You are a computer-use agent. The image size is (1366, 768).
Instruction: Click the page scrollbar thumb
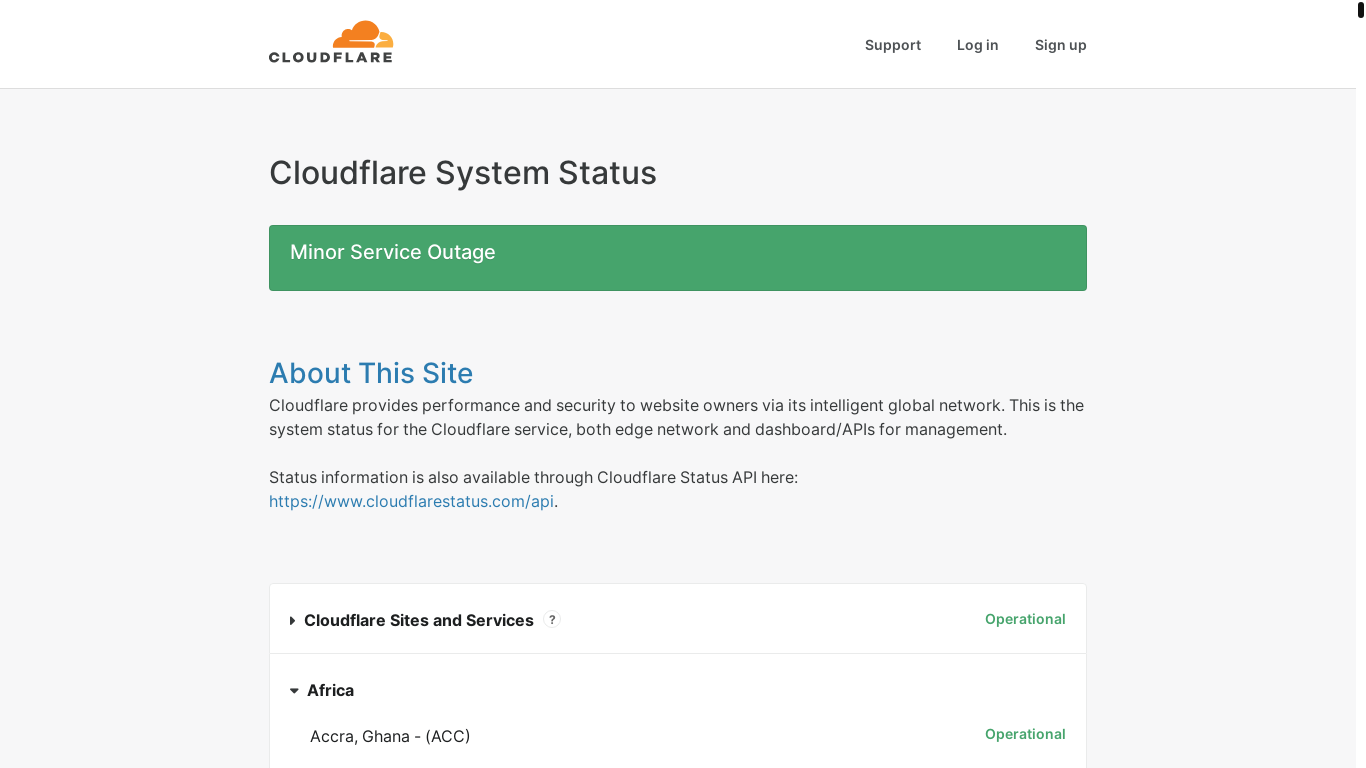point(1360,11)
